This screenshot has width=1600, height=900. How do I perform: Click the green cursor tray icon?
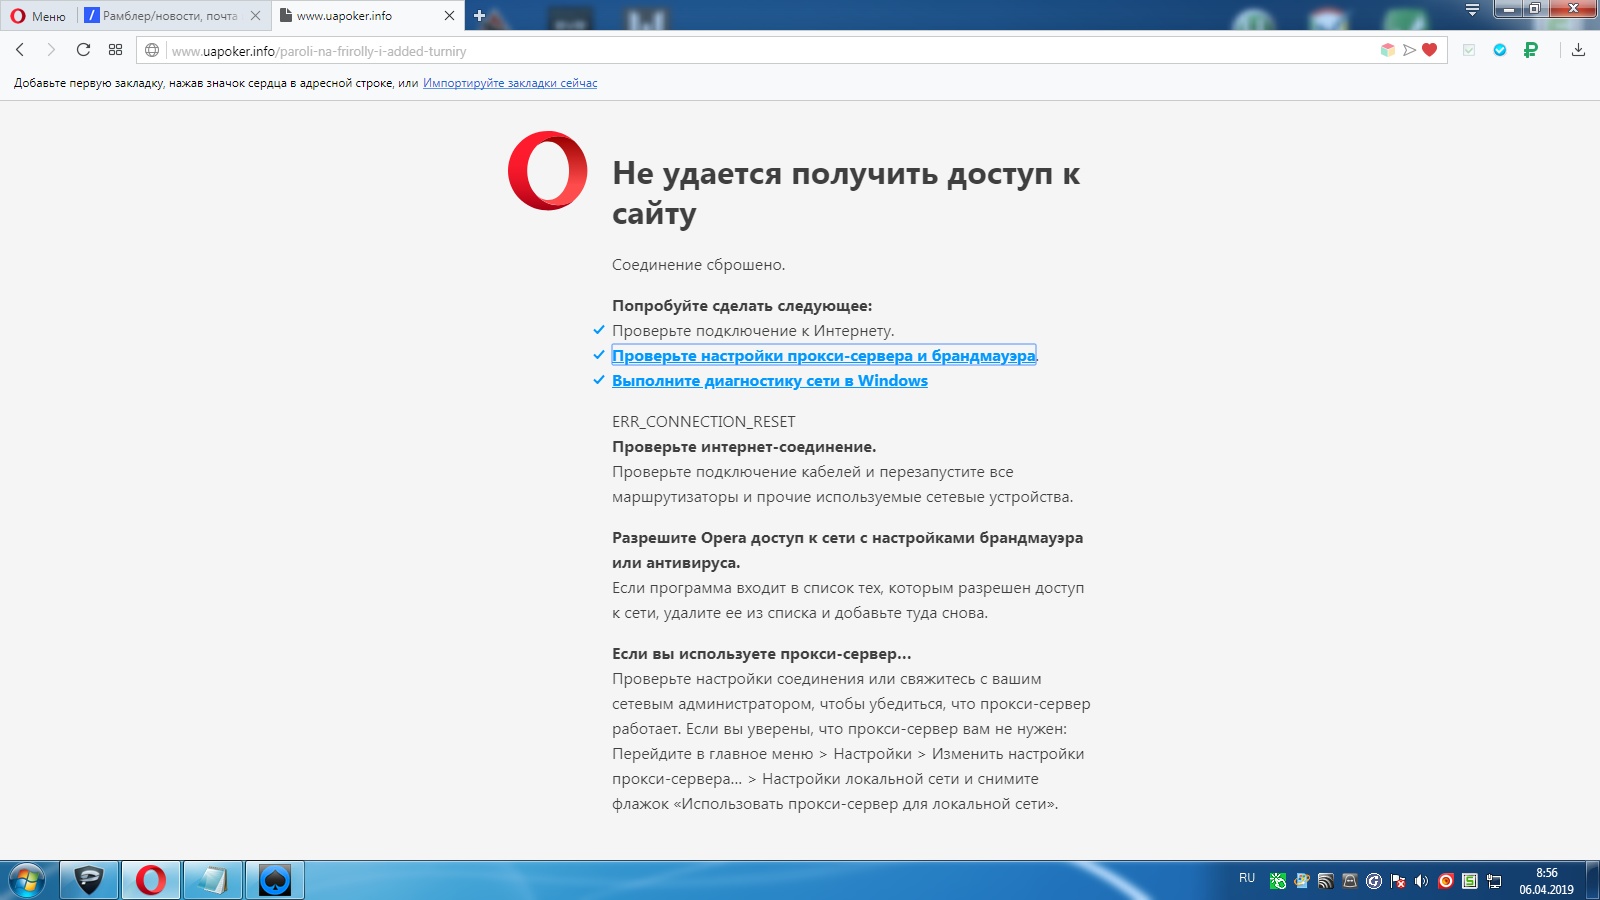point(1278,881)
